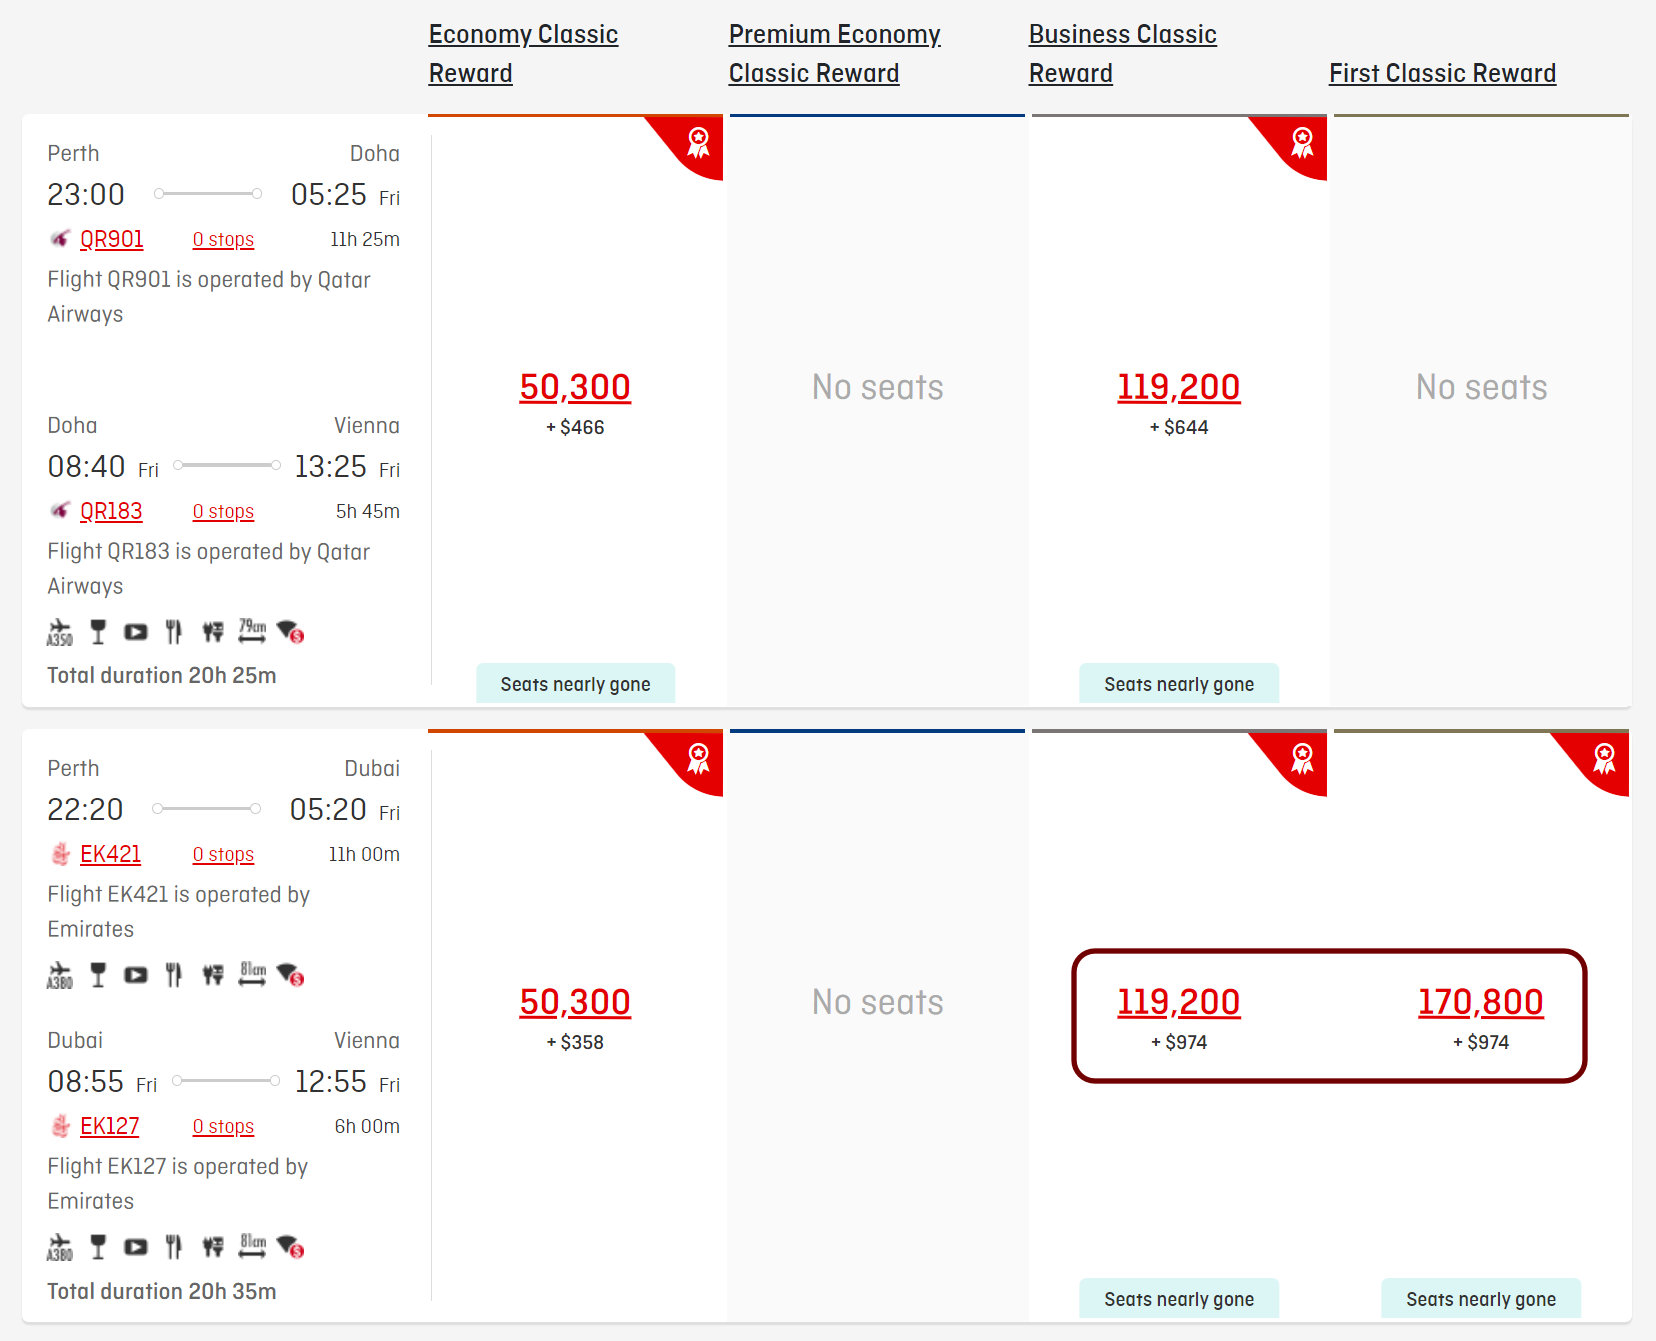Click Seats nearly gone badge on Emirates First
1656x1341 pixels.
pos(1481,1299)
